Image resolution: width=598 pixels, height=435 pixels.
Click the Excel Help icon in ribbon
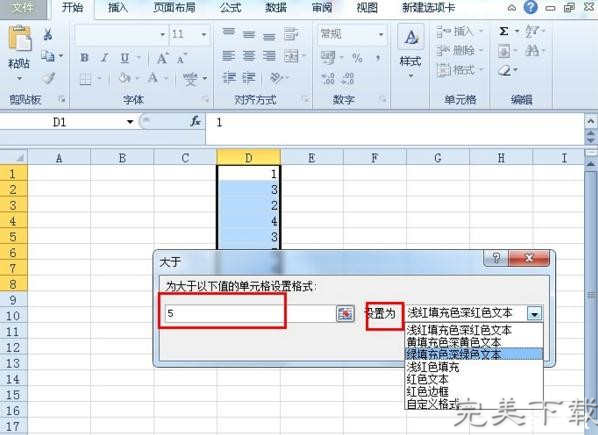[530, 7]
